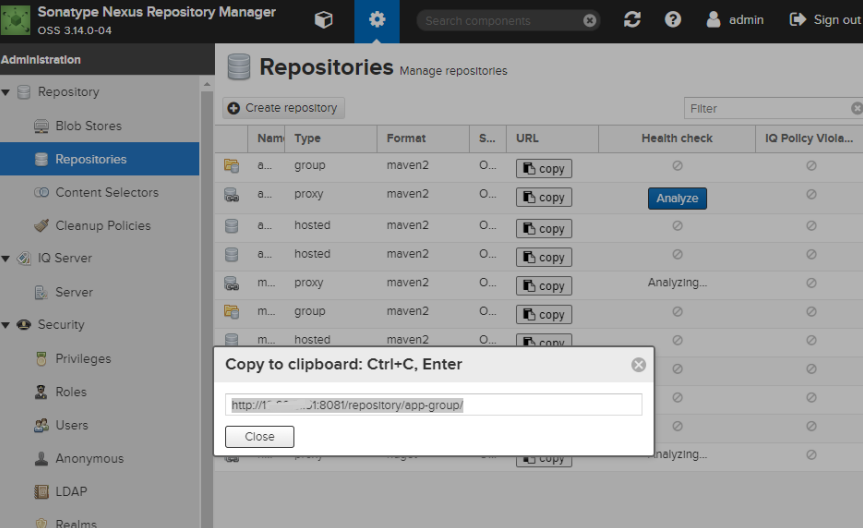Clear the Search components field icon

click(590, 20)
